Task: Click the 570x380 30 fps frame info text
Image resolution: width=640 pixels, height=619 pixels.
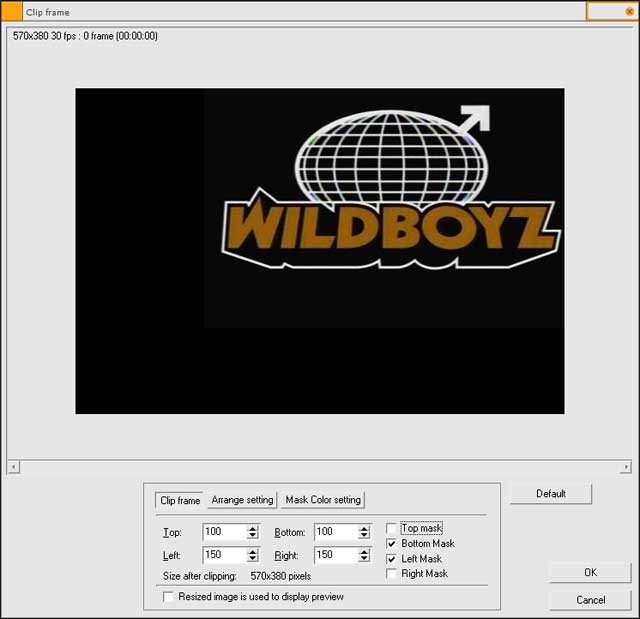Action: point(85,36)
